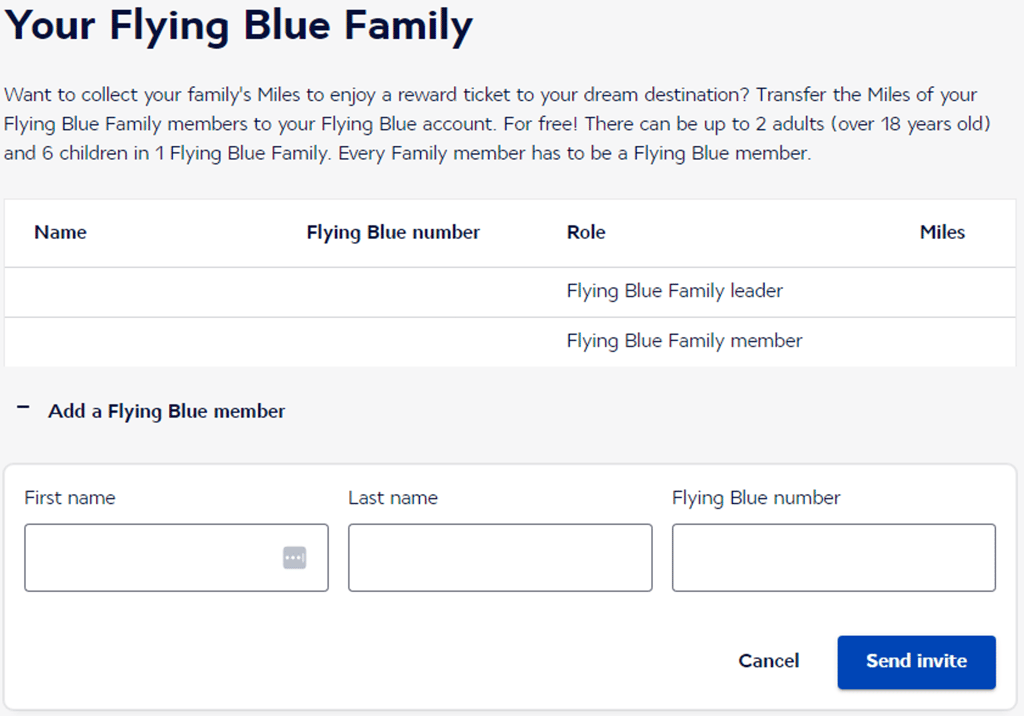The image size is (1024, 716).
Task: Select the Role column header
Action: (586, 232)
